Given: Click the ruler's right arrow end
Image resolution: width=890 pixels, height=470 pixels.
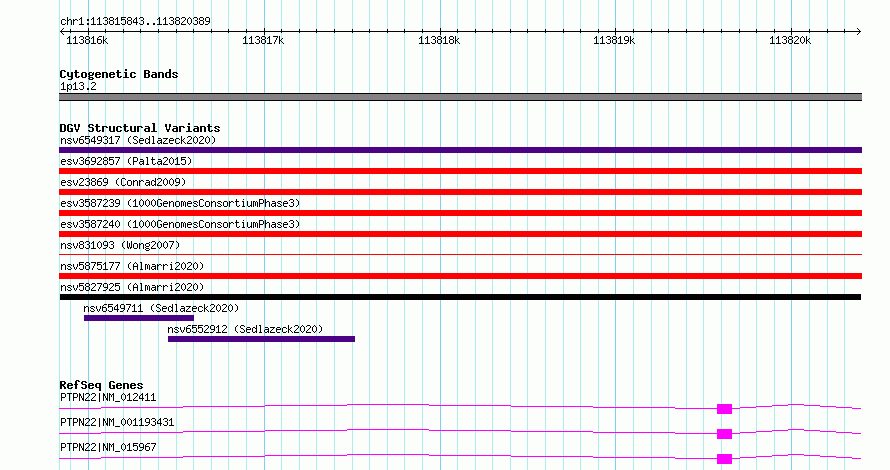Looking at the screenshot, I should tap(859, 31).
